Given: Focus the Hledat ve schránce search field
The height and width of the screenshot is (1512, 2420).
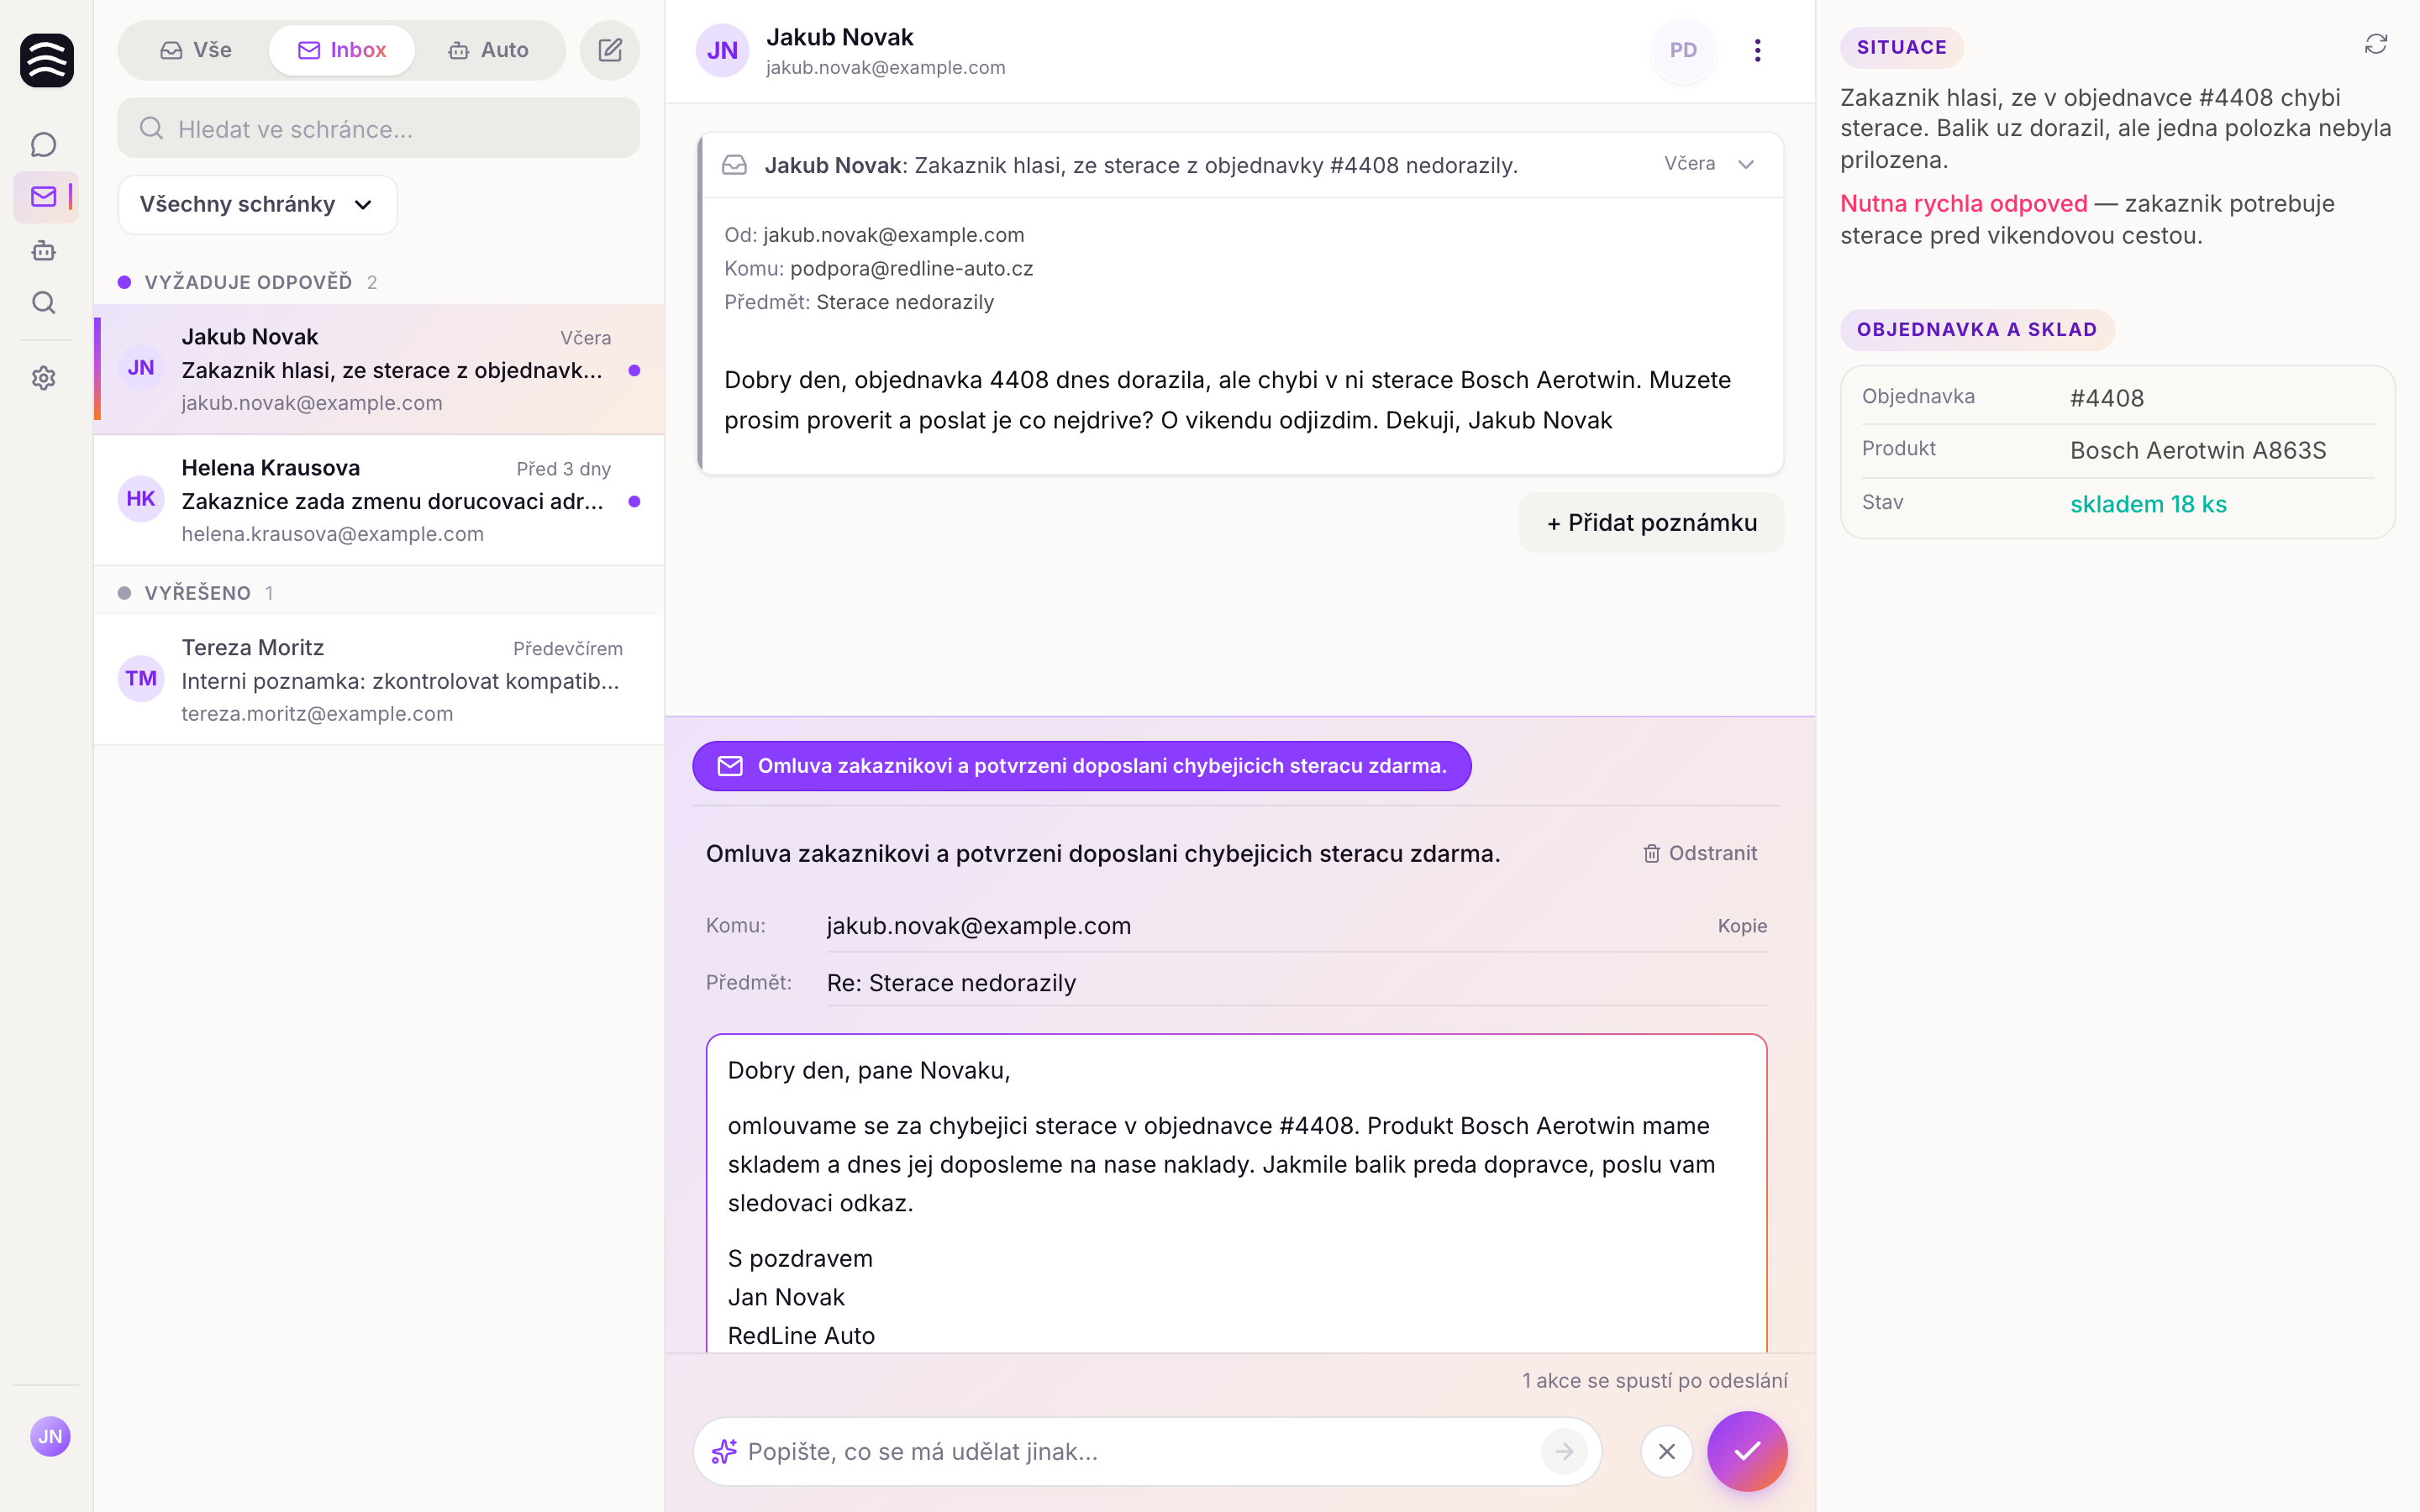Looking at the screenshot, I should click(x=378, y=129).
